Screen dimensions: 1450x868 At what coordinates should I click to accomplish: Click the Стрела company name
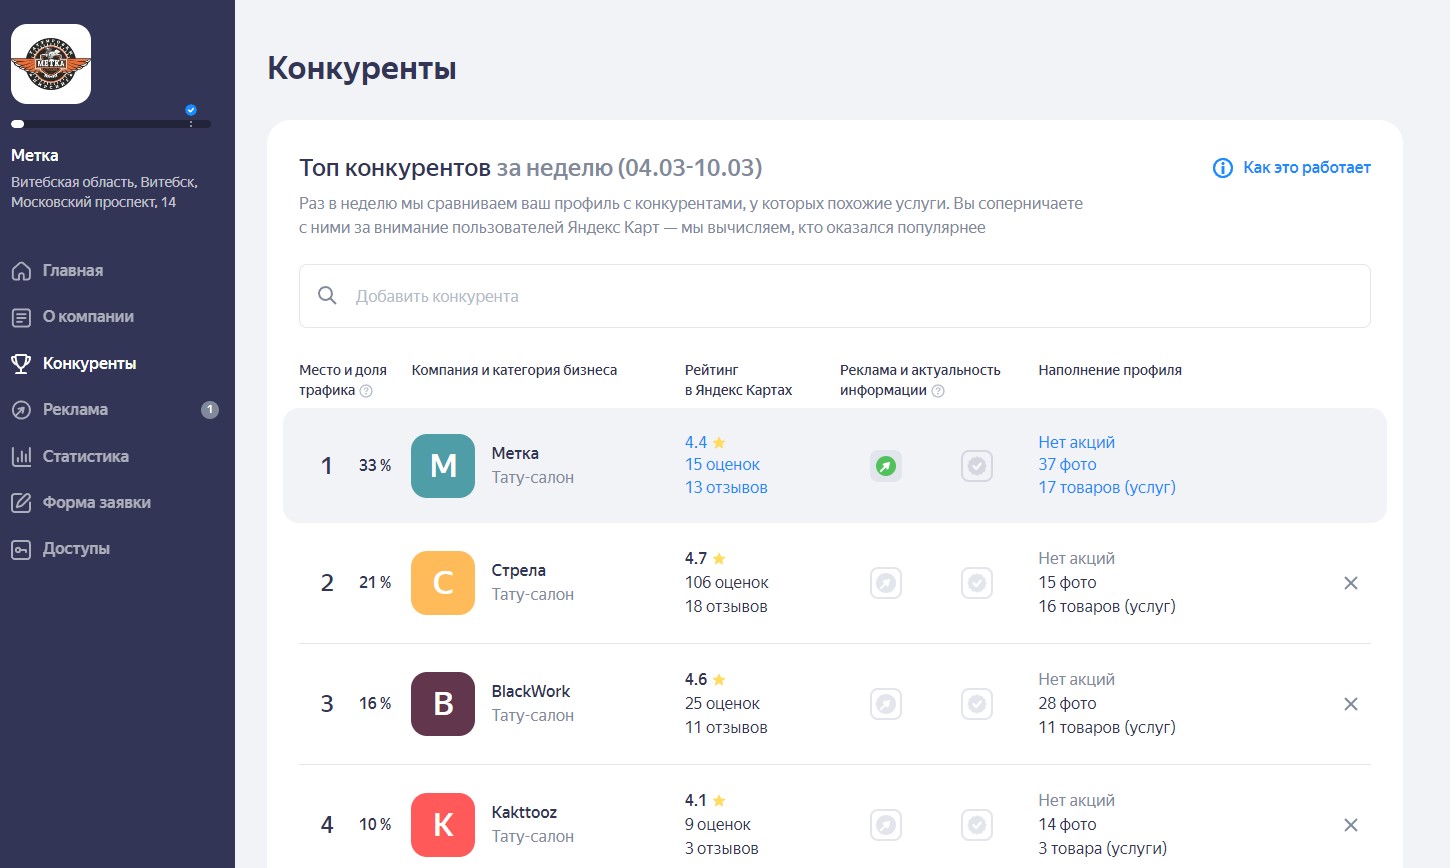click(x=518, y=571)
